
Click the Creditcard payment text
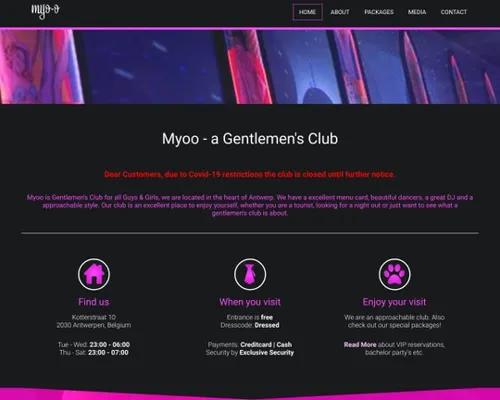coord(256,344)
